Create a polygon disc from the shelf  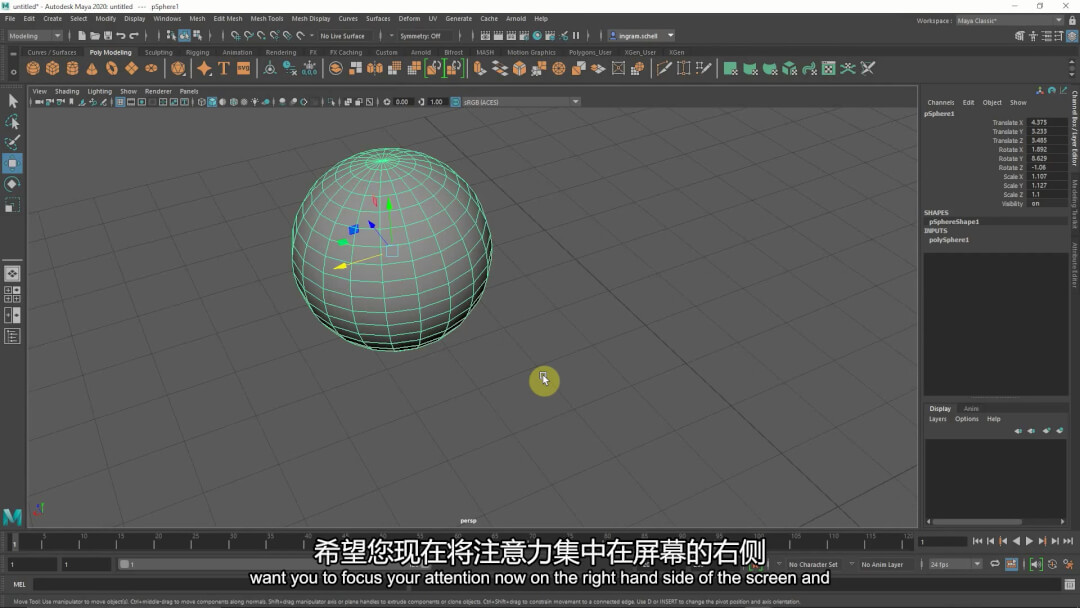click(x=151, y=68)
